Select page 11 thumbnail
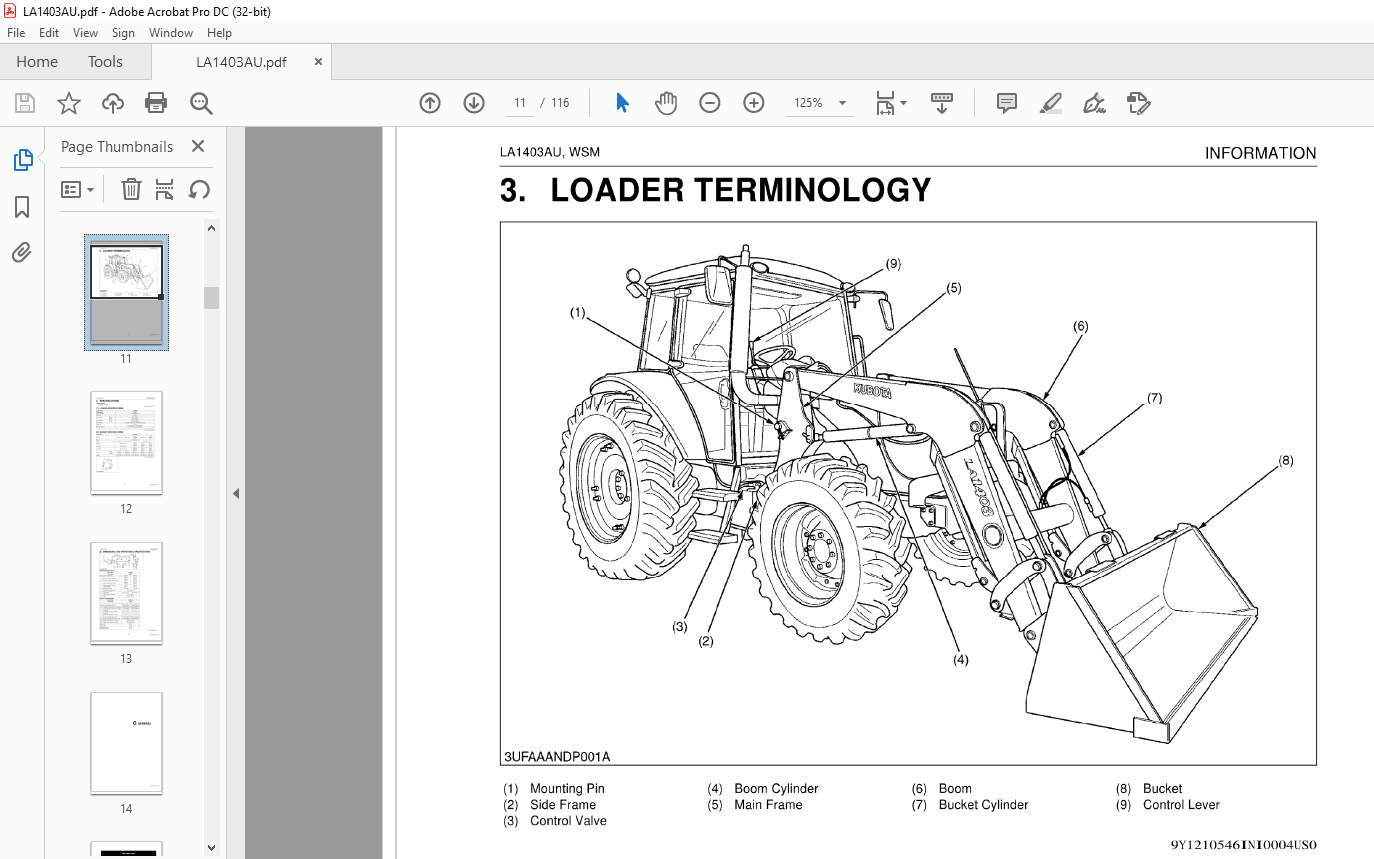Image resolution: width=1374 pixels, height=859 pixels. click(x=126, y=292)
